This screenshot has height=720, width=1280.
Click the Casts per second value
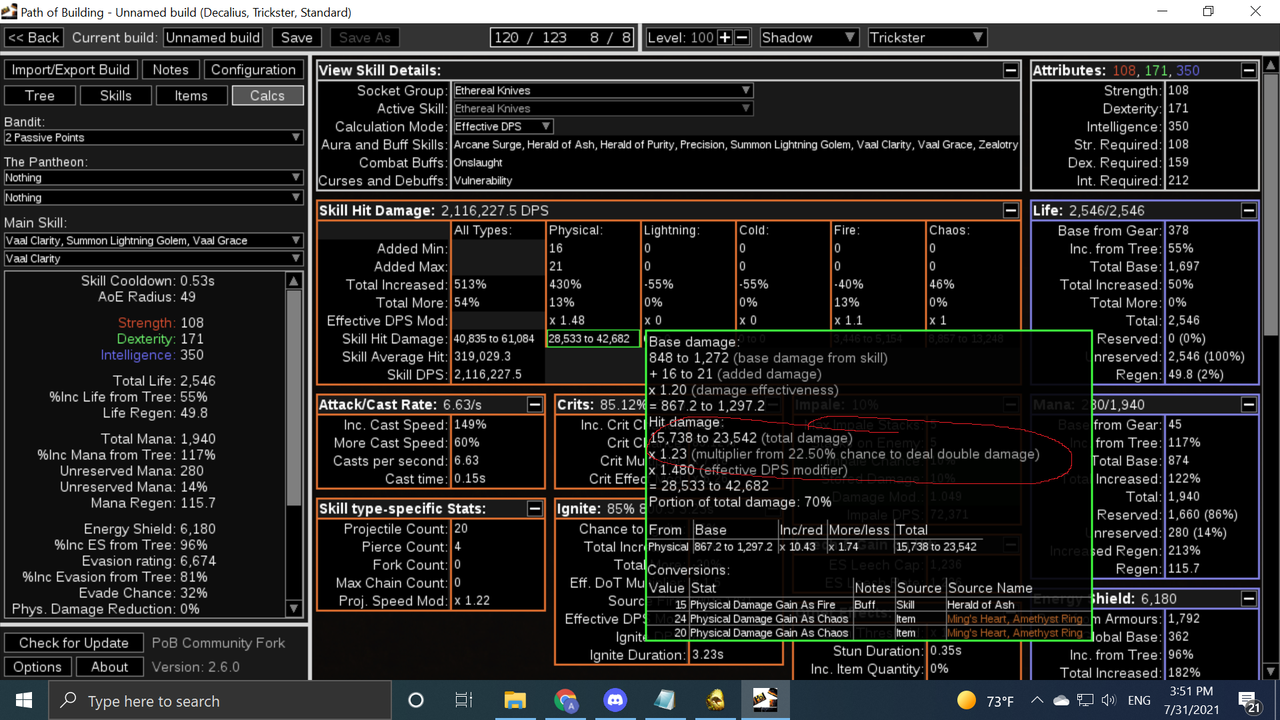(x=496, y=461)
